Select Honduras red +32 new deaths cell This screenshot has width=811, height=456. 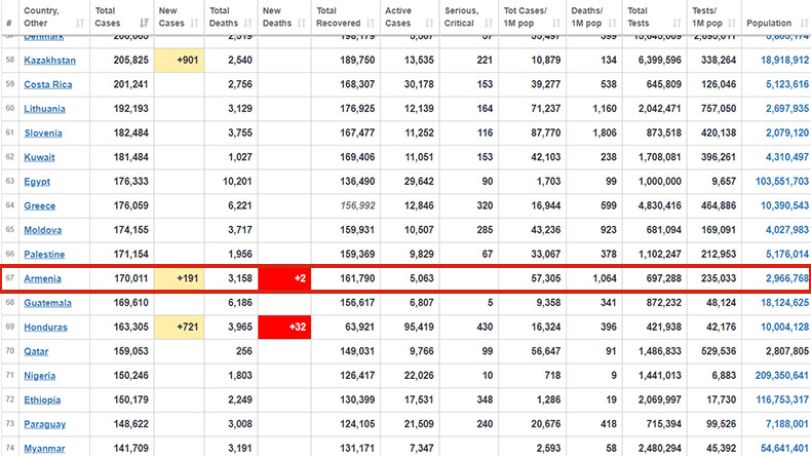(284, 327)
